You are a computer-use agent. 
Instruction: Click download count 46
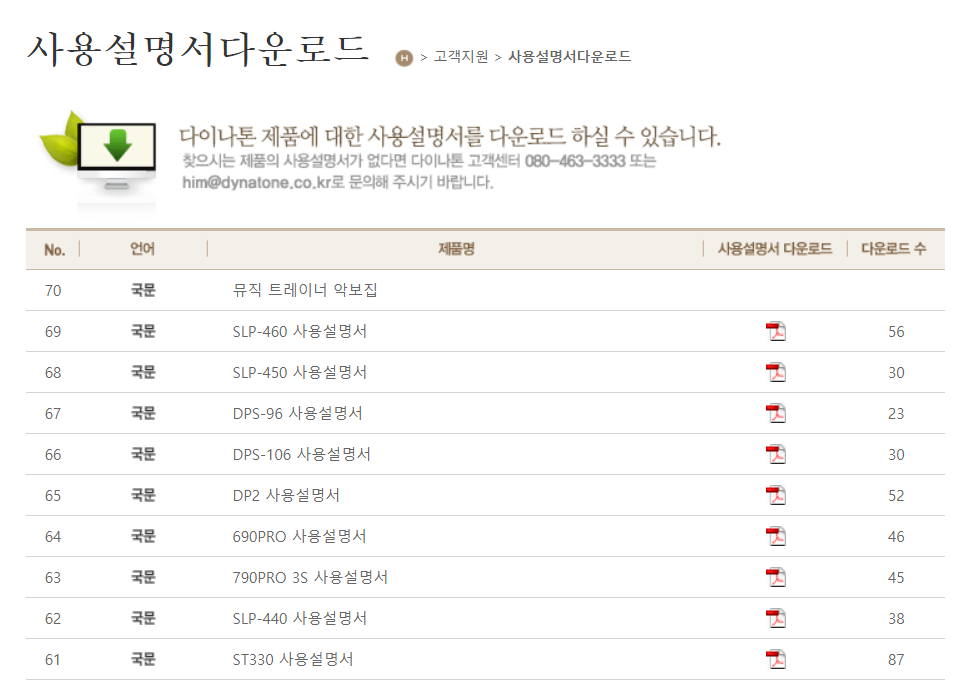coord(896,536)
